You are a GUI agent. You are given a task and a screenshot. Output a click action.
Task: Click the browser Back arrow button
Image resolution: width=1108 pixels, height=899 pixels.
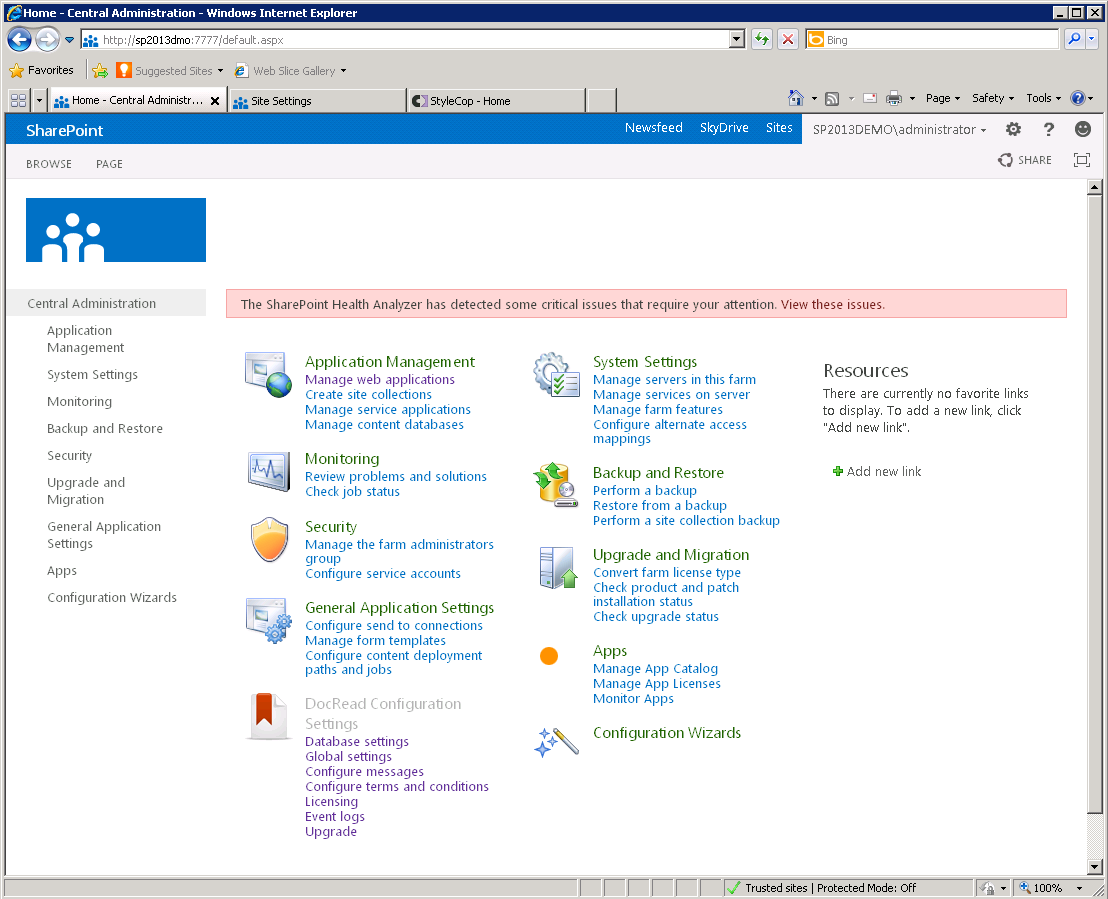click(20, 40)
